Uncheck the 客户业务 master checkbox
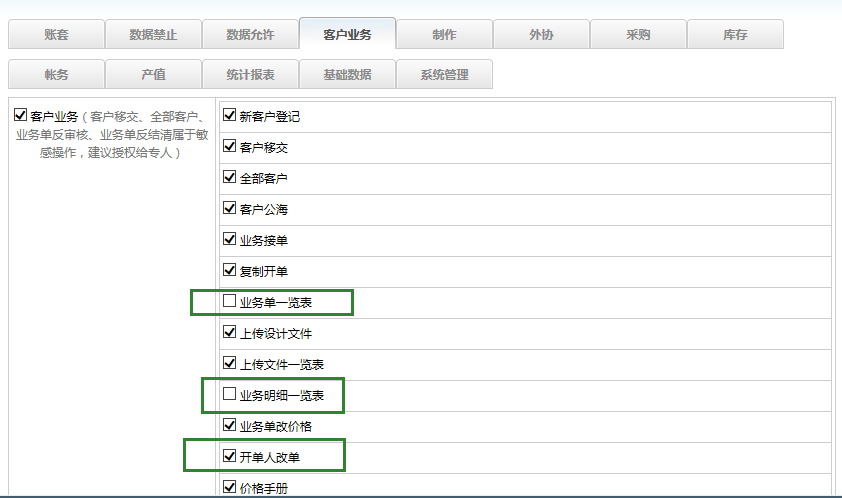Viewport: 842px width, 498px height. (x=21, y=116)
